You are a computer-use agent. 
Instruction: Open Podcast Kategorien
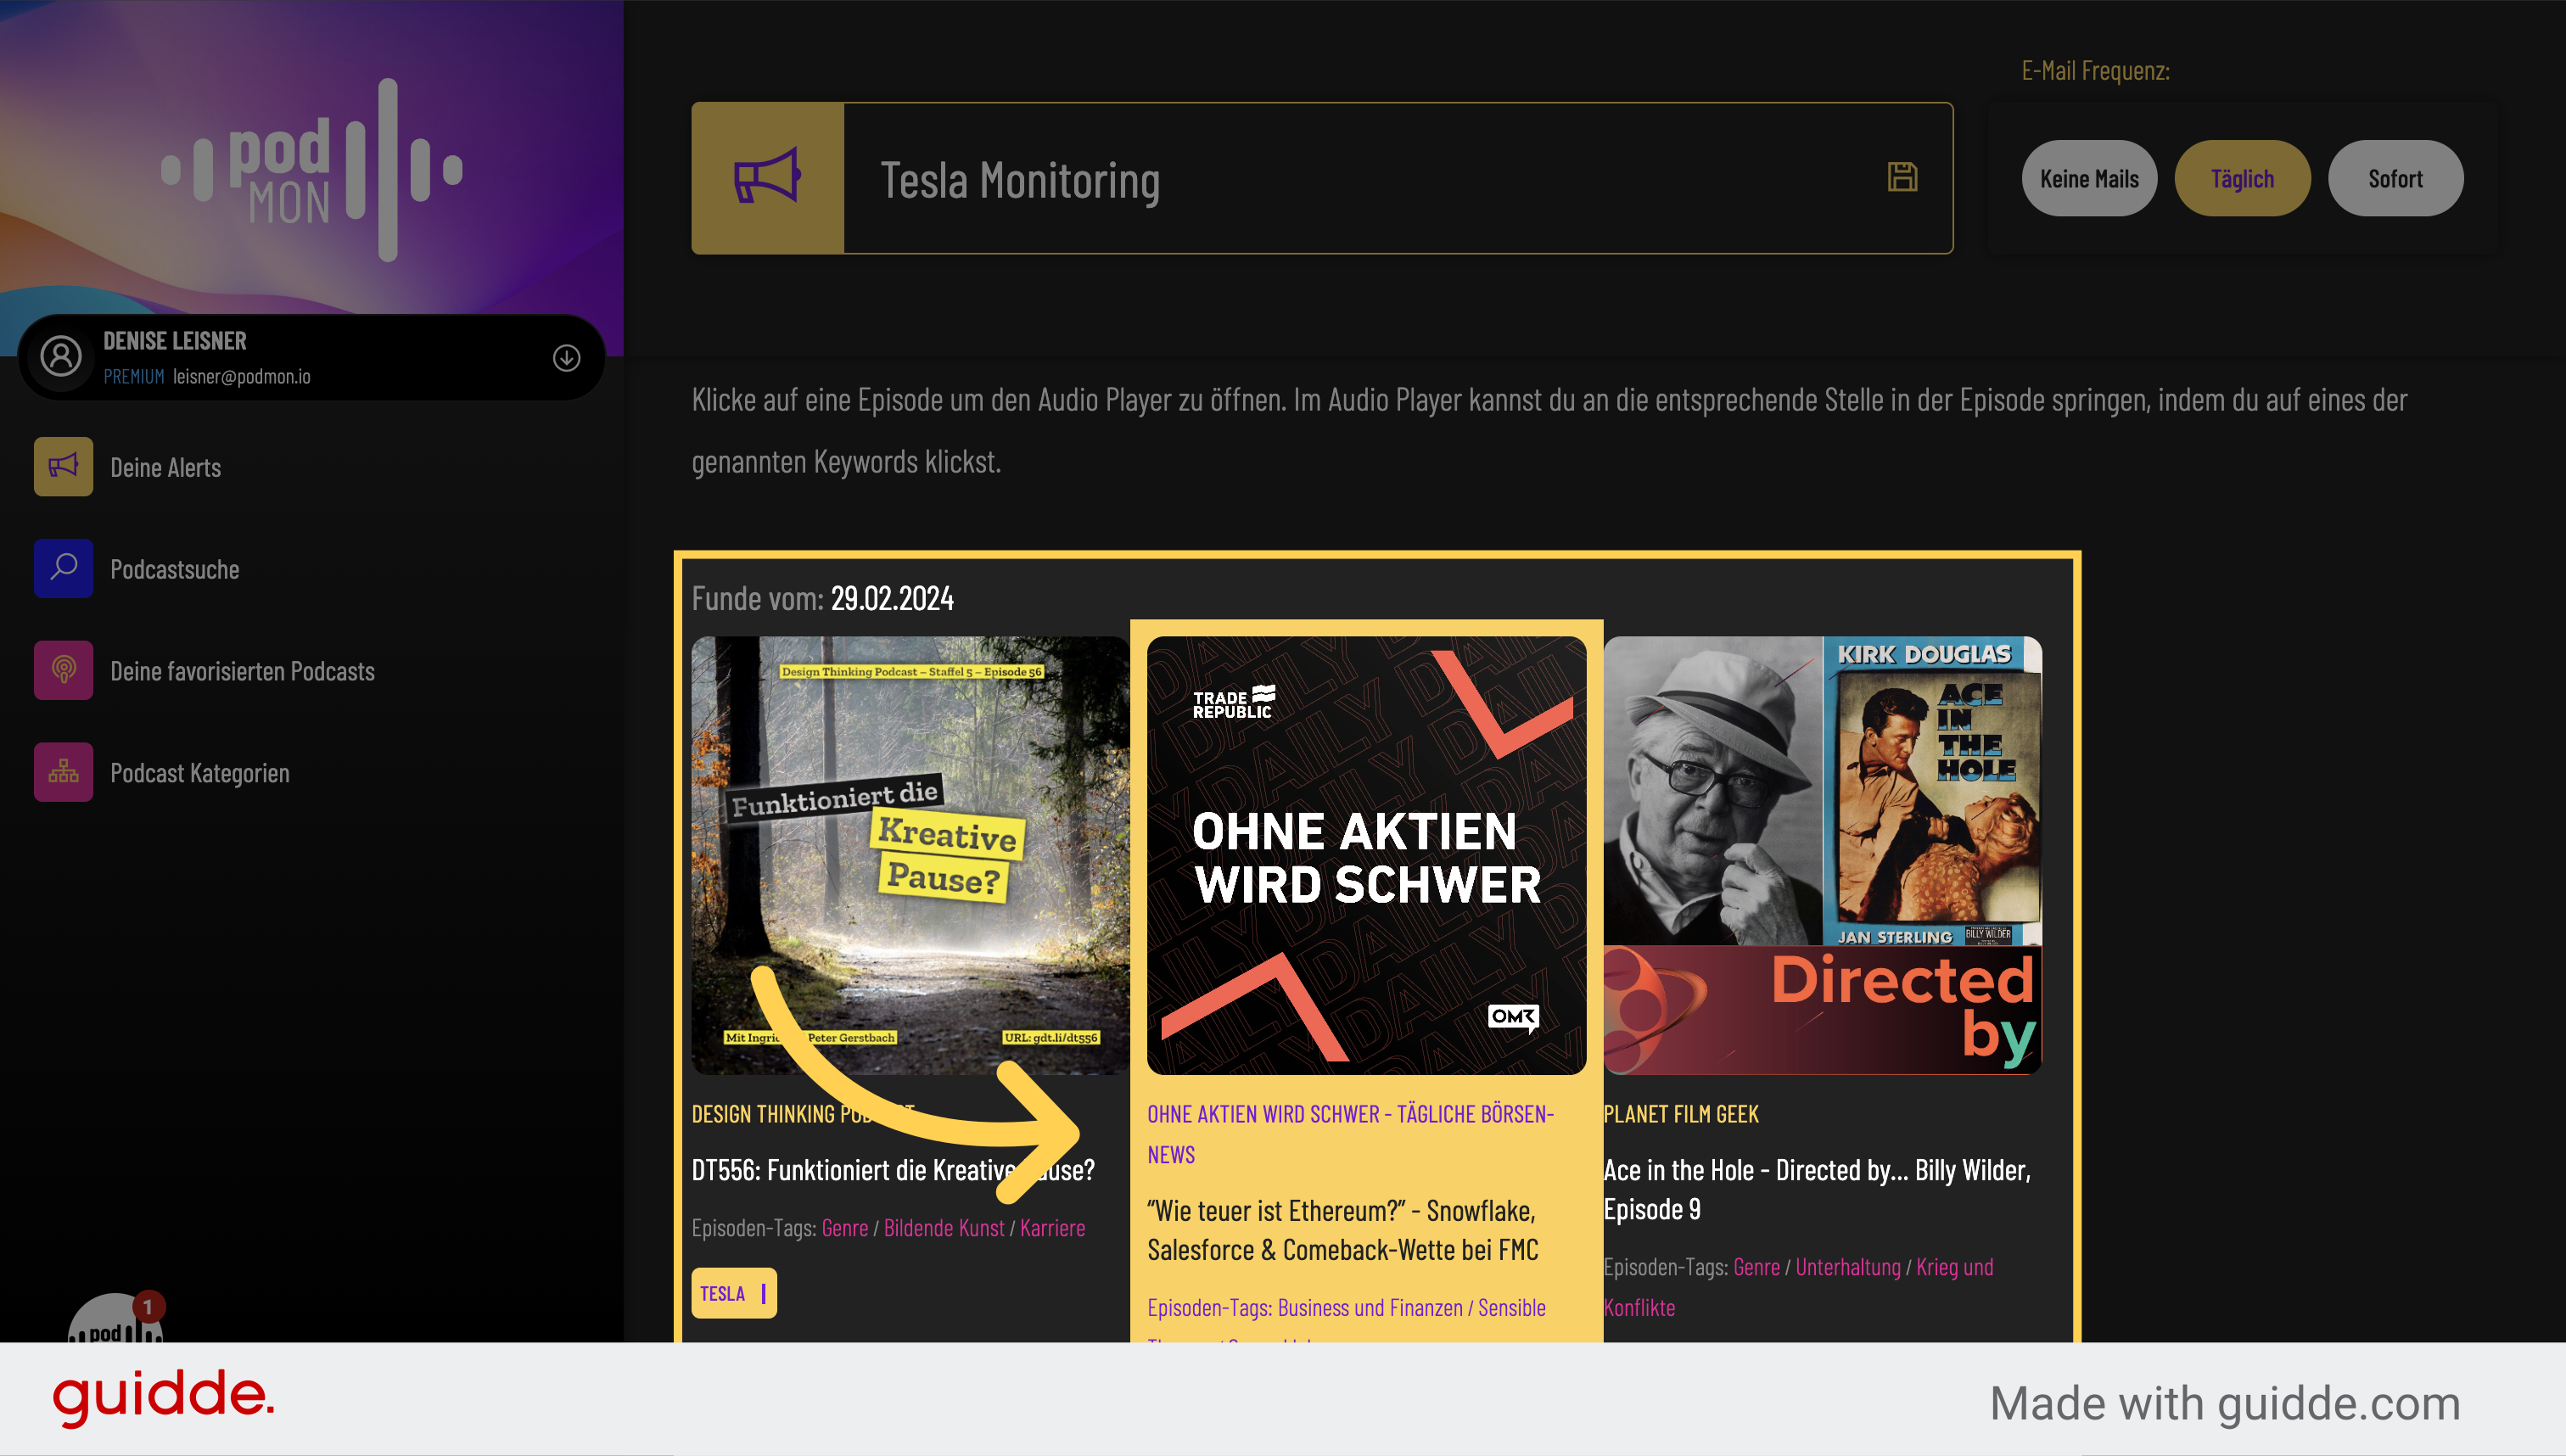(x=200, y=773)
